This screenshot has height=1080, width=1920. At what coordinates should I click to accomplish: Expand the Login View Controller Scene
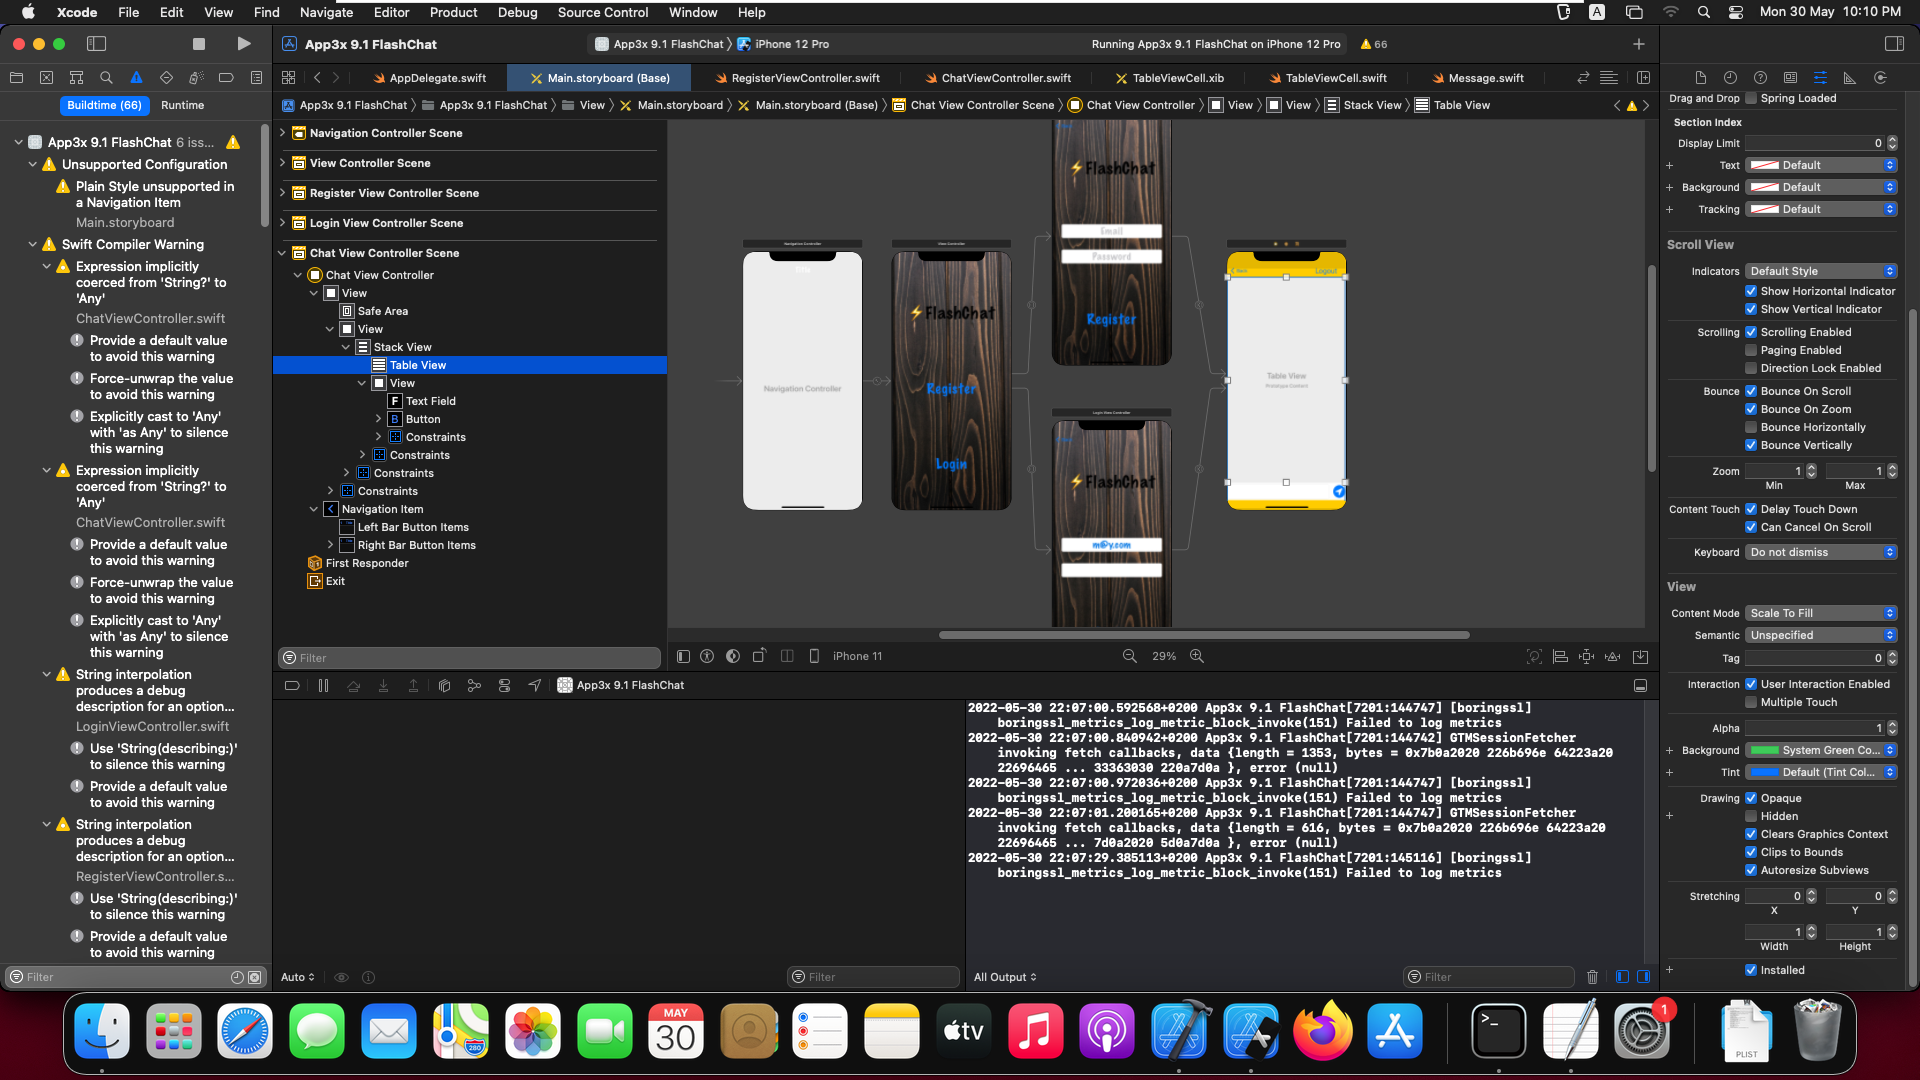[283, 223]
